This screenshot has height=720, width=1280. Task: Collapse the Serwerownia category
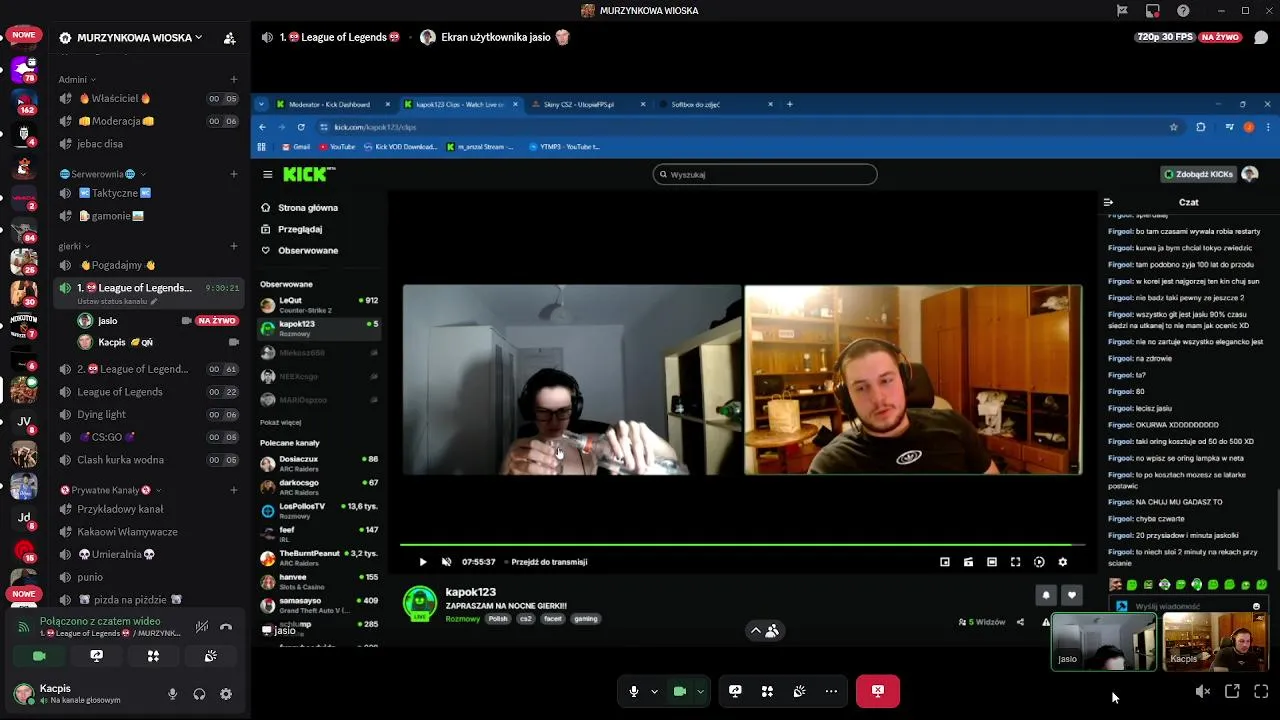click(103, 174)
